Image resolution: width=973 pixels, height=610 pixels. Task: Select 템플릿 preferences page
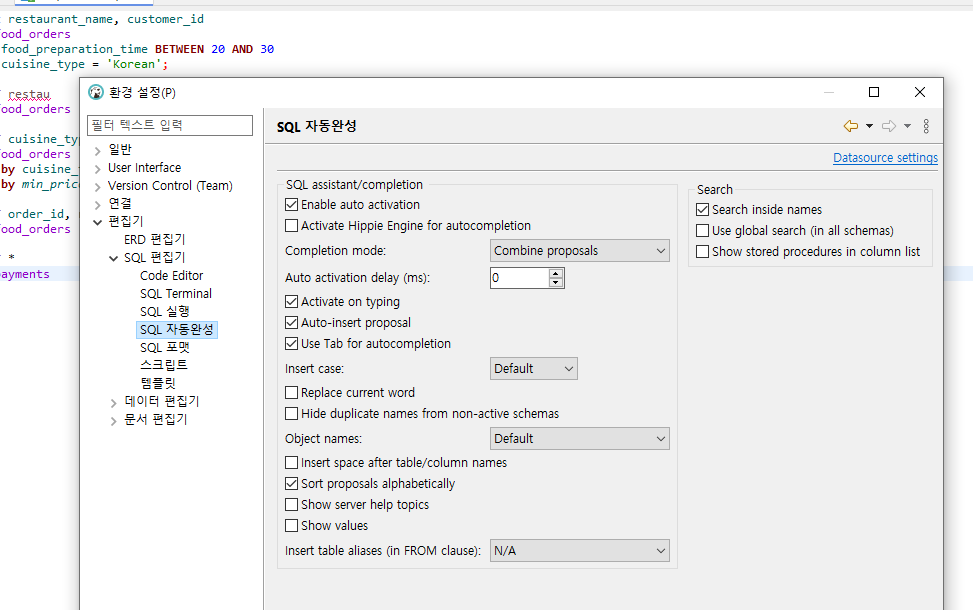point(158,383)
